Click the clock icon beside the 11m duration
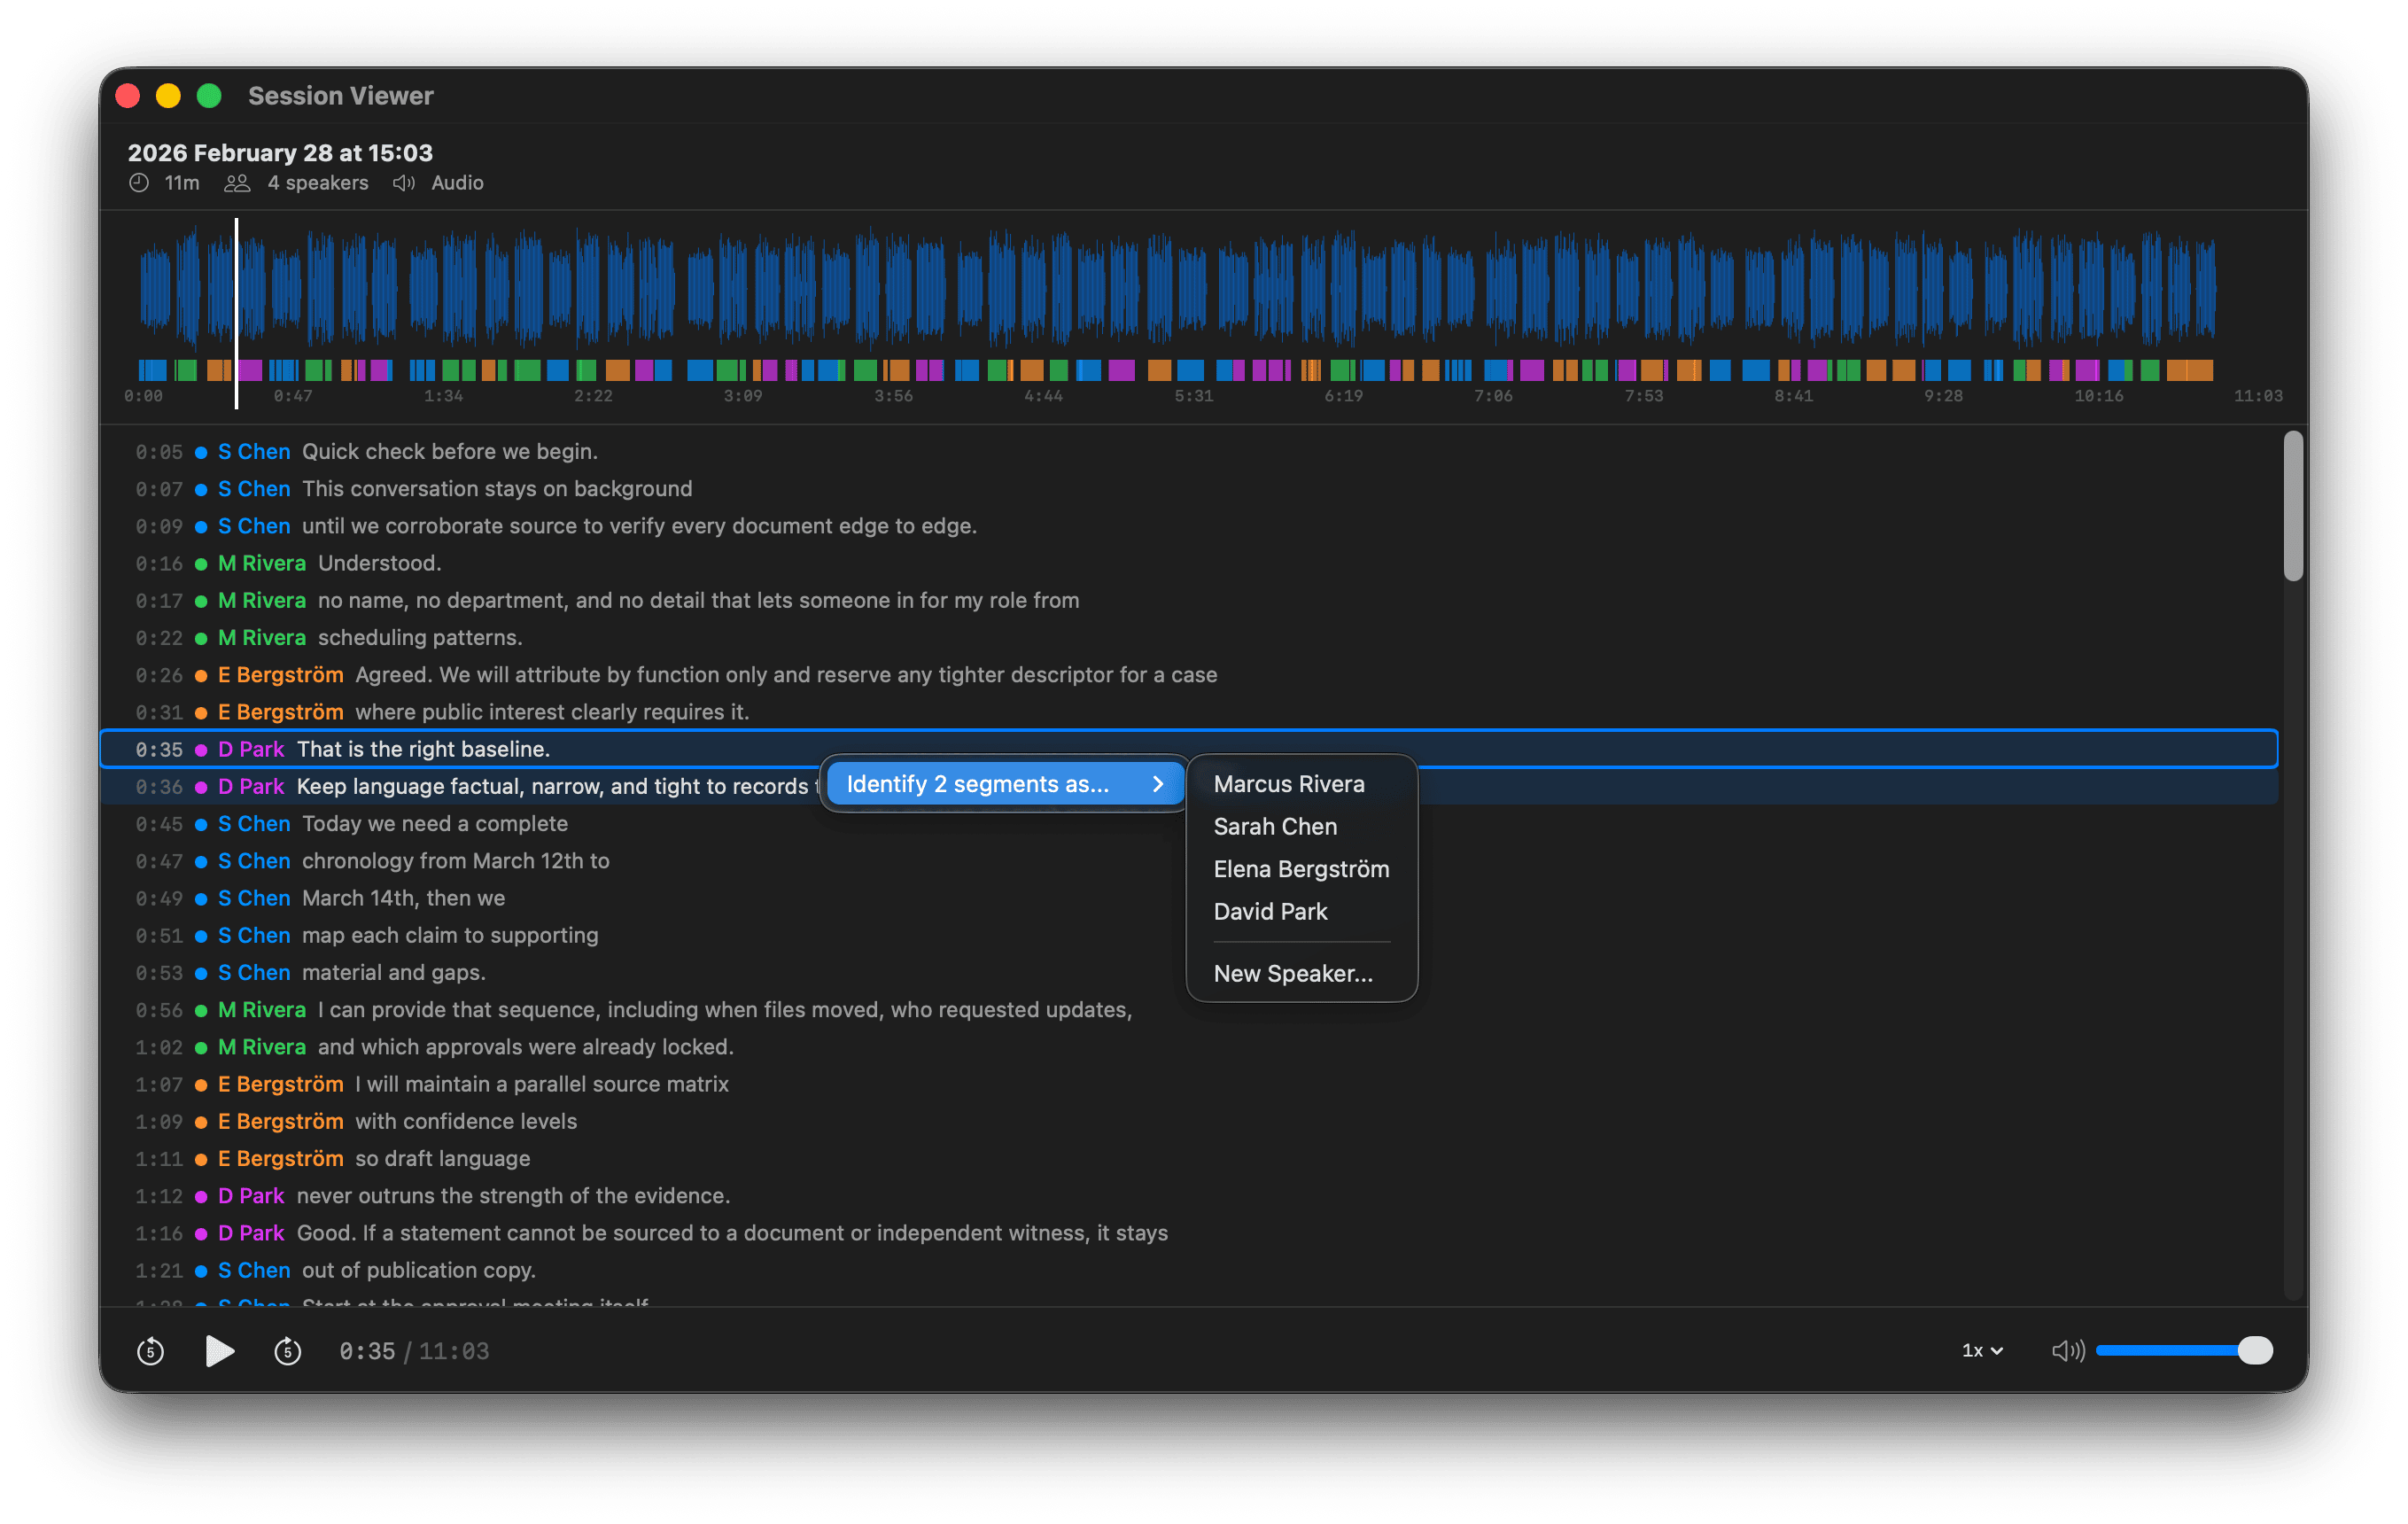Screen dimensions: 2408x1524 click(x=139, y=183)
